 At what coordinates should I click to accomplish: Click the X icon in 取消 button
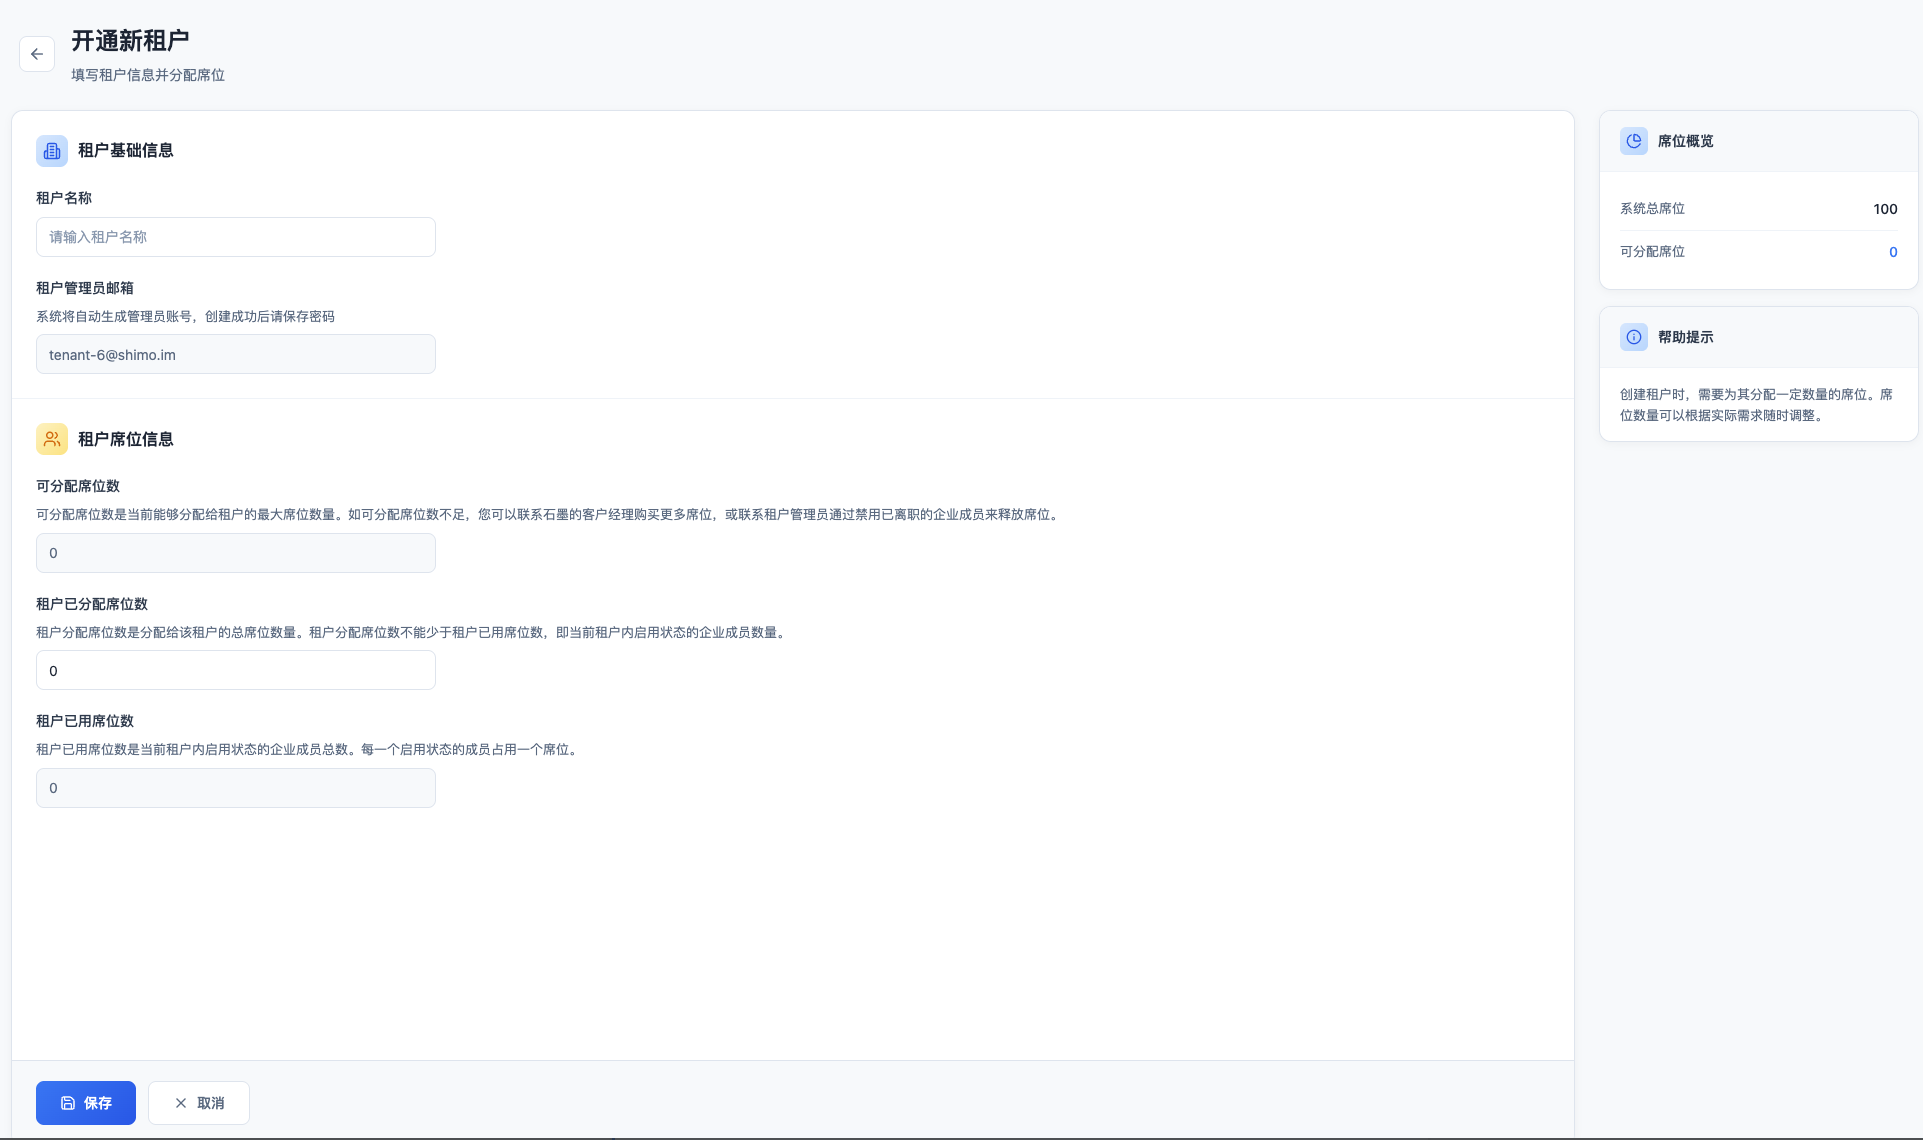click(181, 1103)
